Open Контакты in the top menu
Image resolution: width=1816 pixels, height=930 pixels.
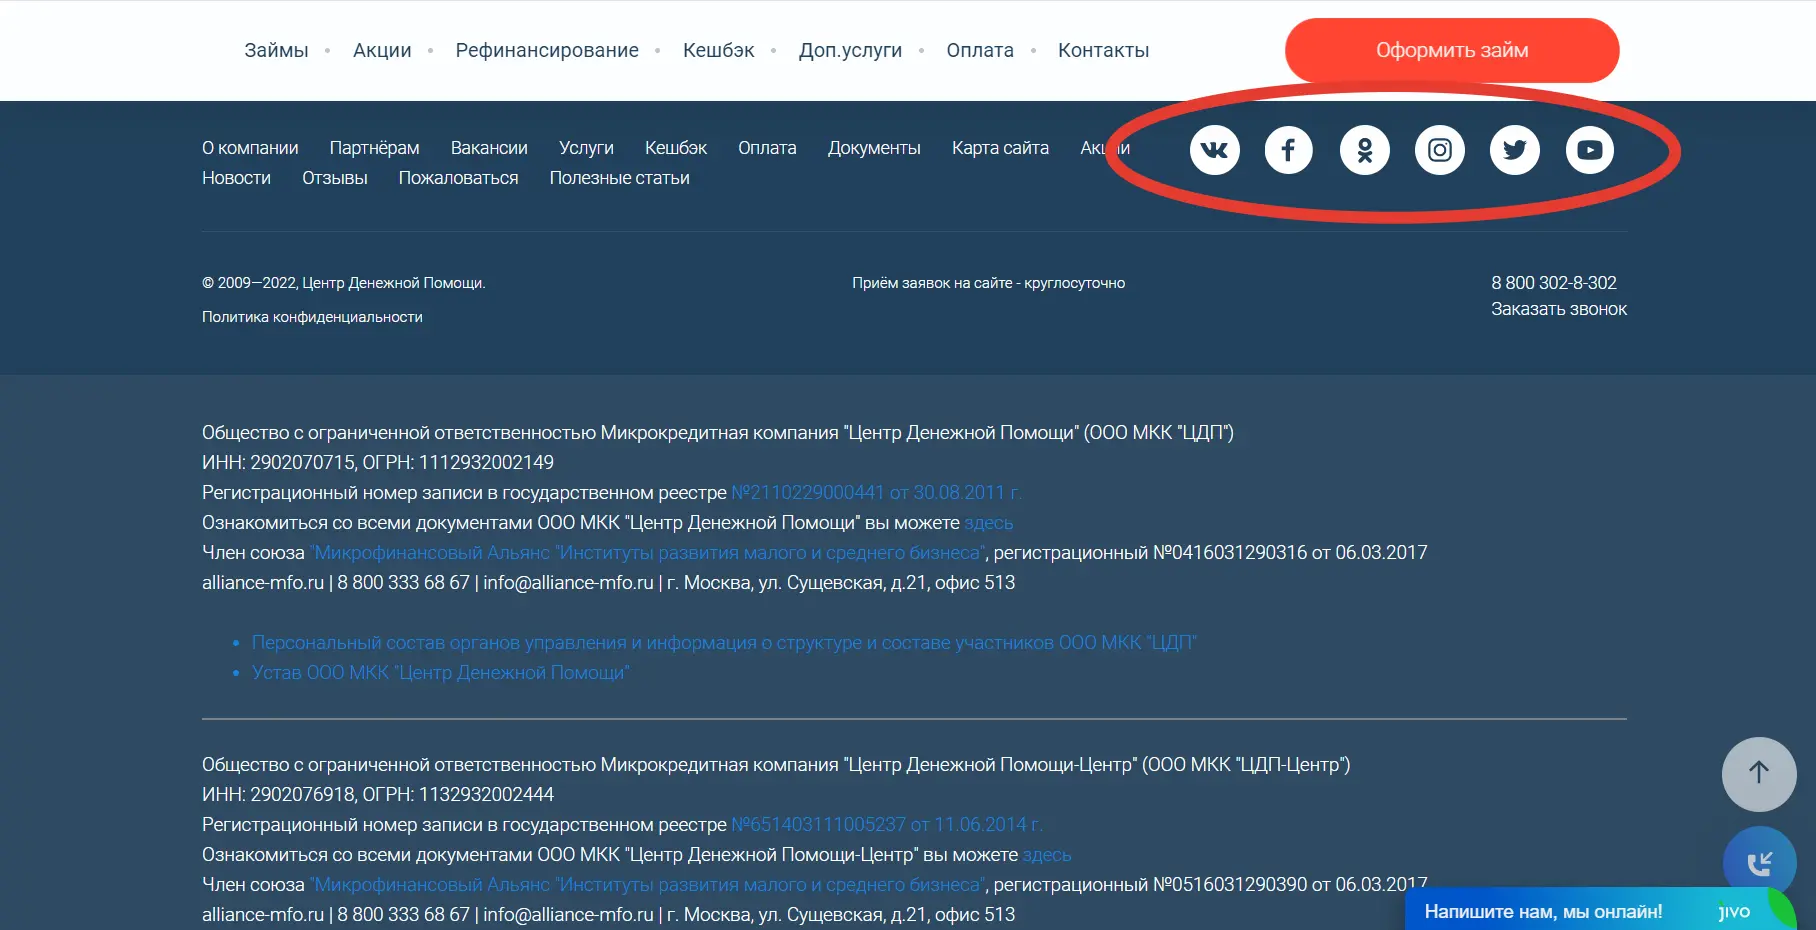click(1103, 50)
